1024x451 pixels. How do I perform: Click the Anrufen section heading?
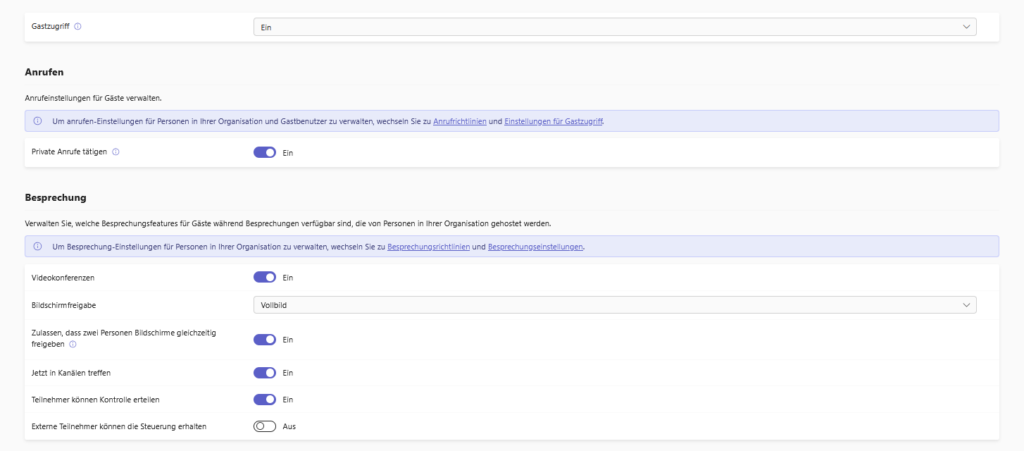pyautogui.click(x=44, y=72)
